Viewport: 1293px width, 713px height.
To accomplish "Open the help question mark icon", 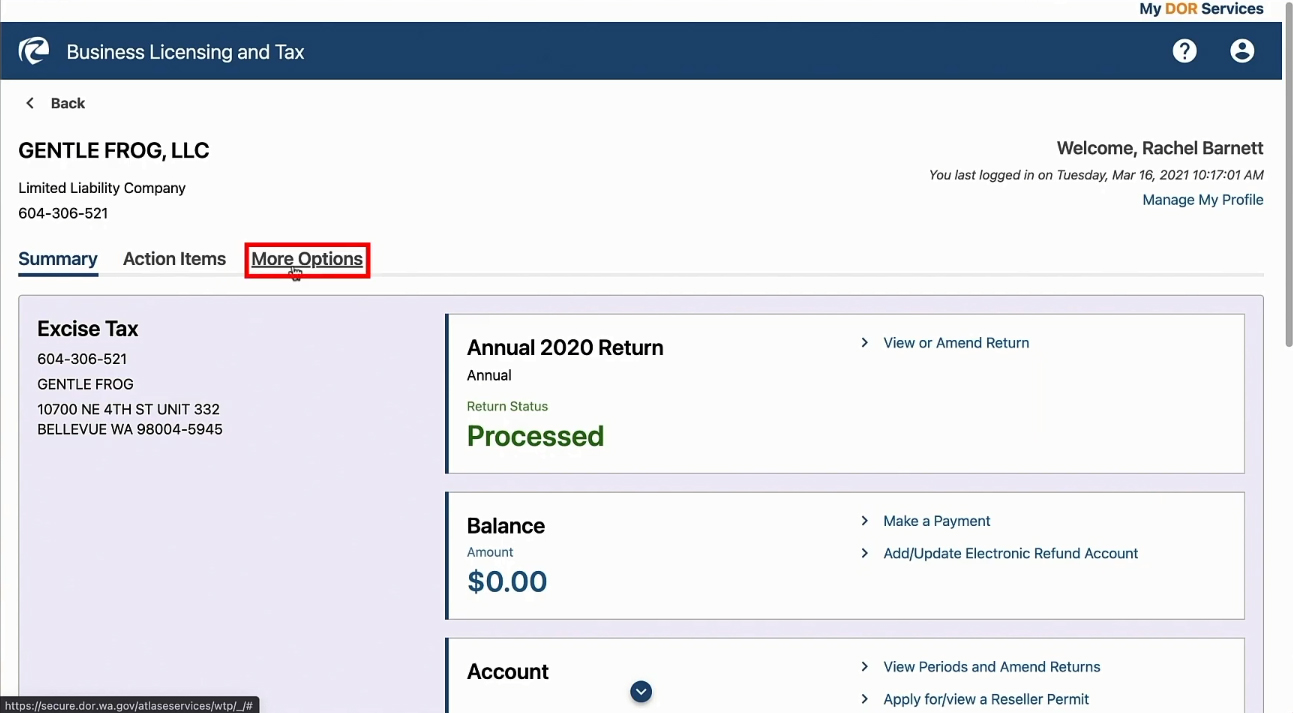I will [x=1184, y=51].
